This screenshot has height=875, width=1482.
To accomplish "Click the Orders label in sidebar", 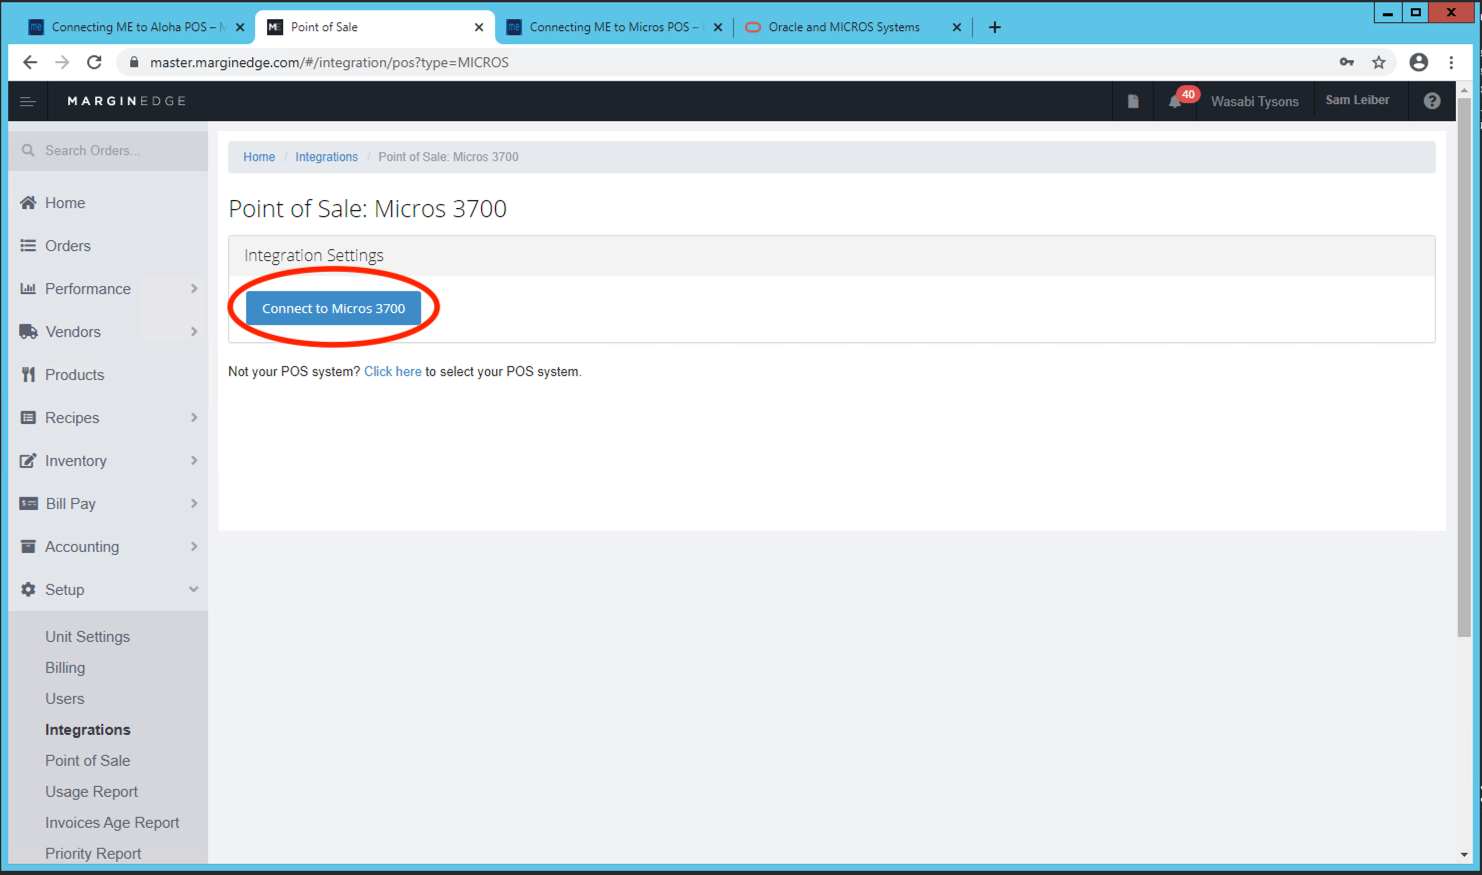I will [x=68, y=246].
